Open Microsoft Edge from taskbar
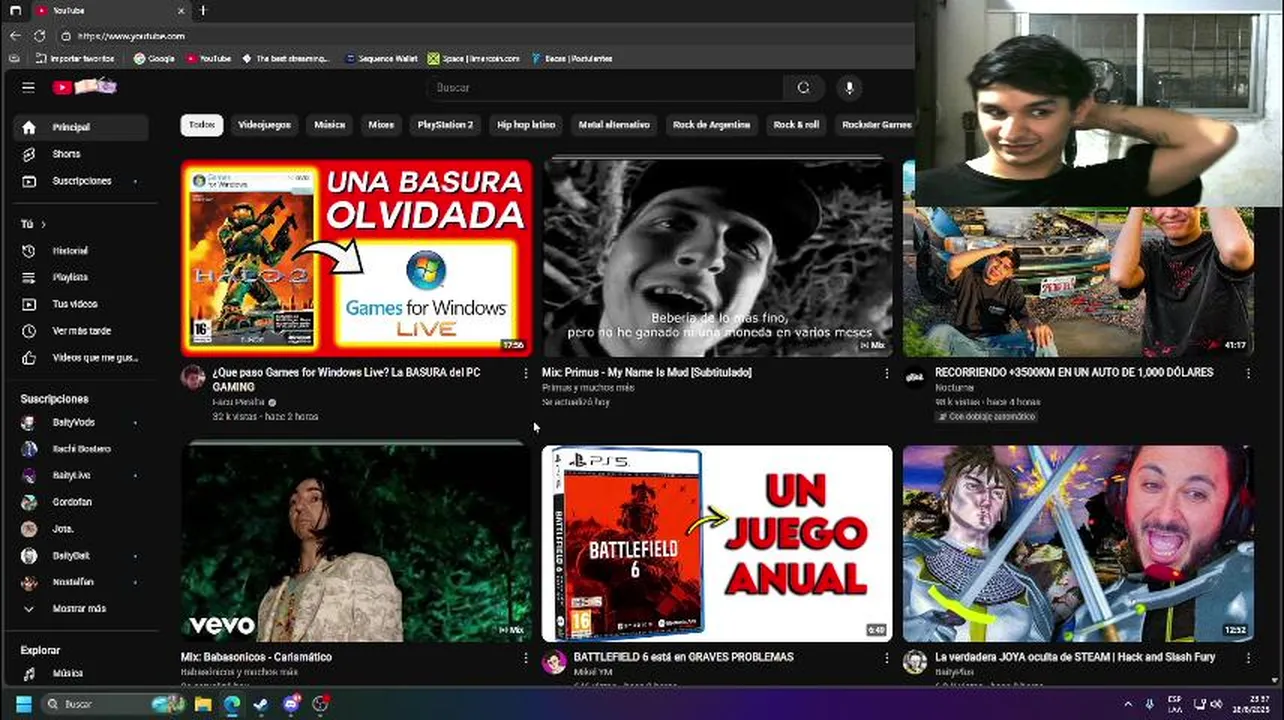1284x720 pixels. [232, 704]
